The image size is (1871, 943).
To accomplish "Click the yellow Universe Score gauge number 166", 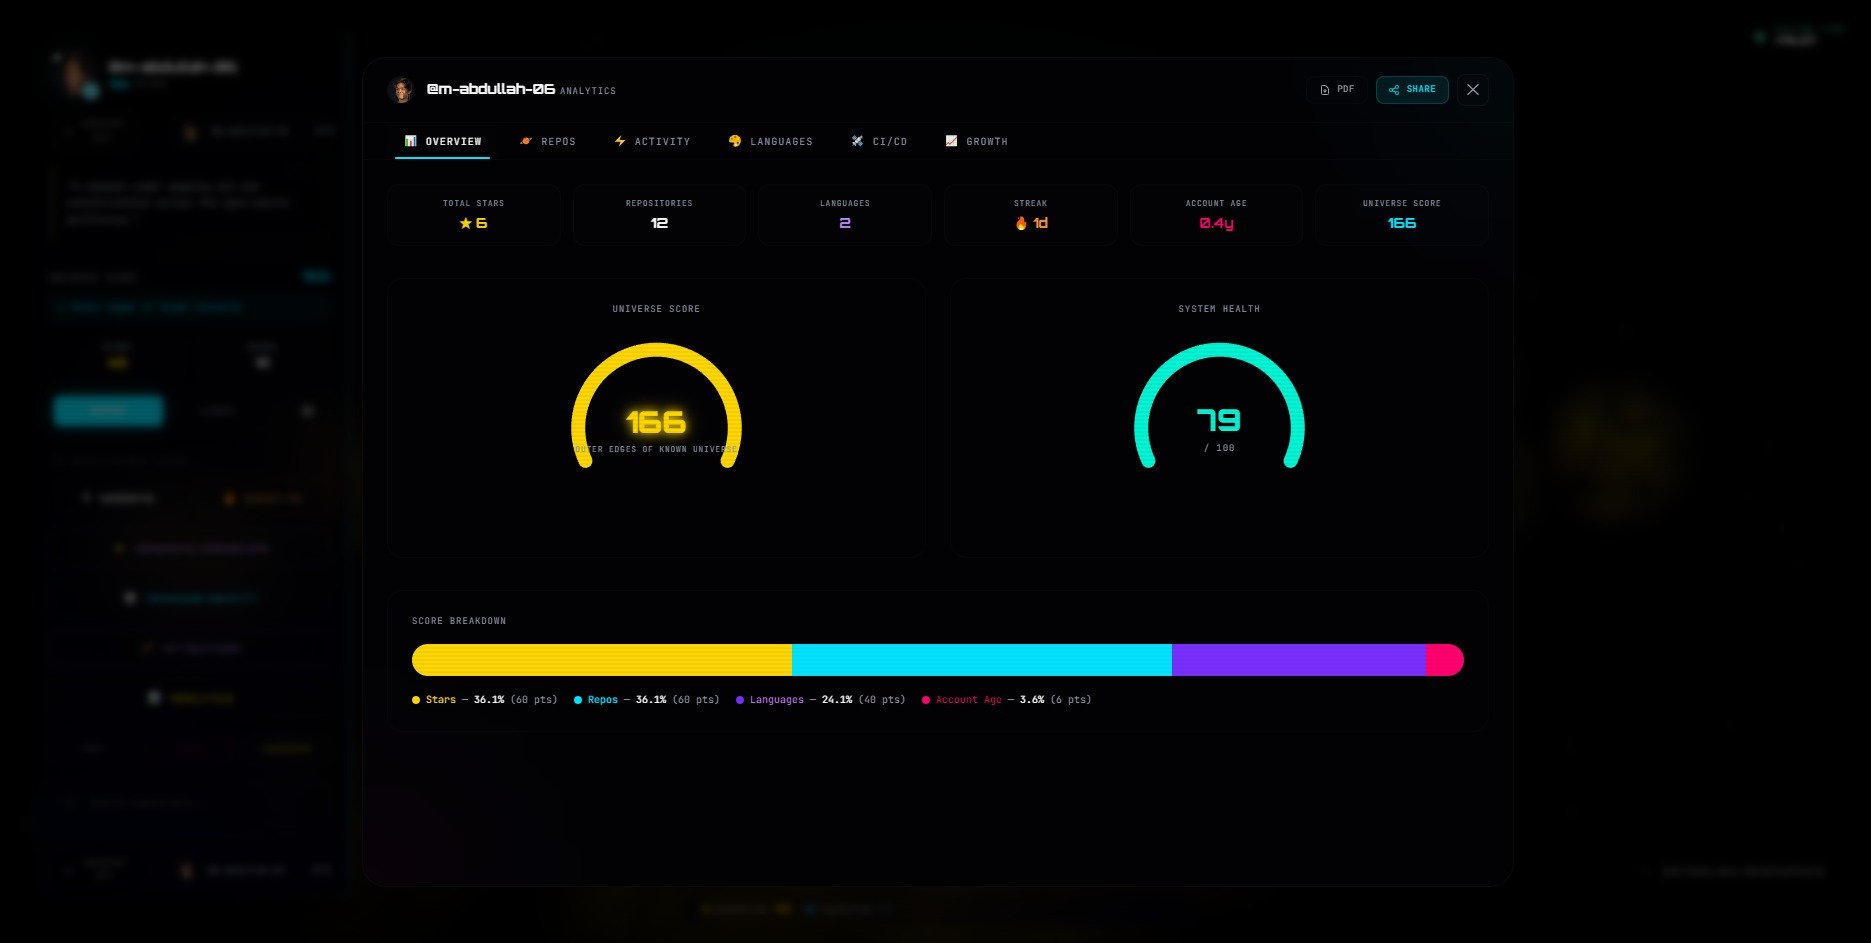I will coord(656,422).
